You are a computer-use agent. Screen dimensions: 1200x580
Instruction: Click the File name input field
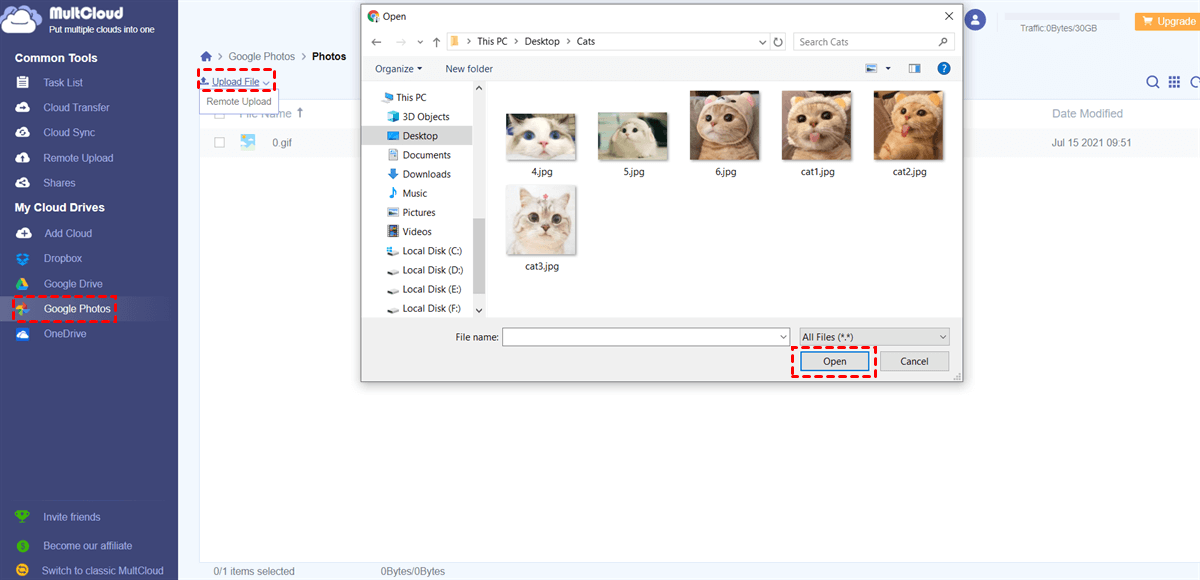point(646,337)
